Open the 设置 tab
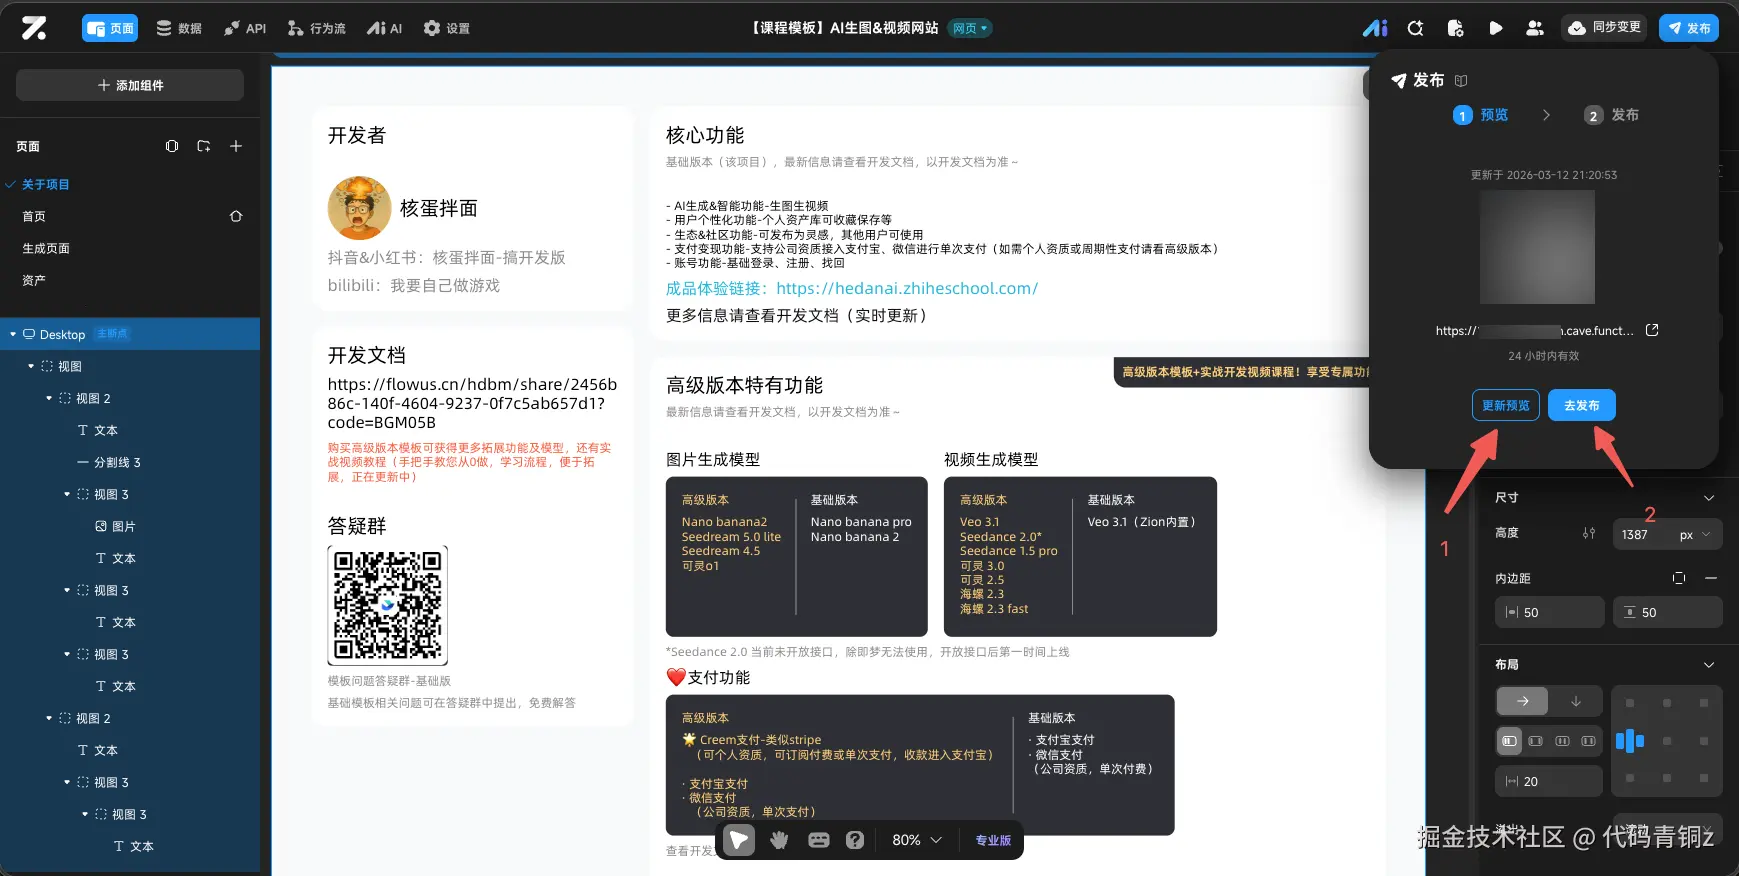This screenshot has height=876, width=1739. pyautogui.click(x=446, y=28)
